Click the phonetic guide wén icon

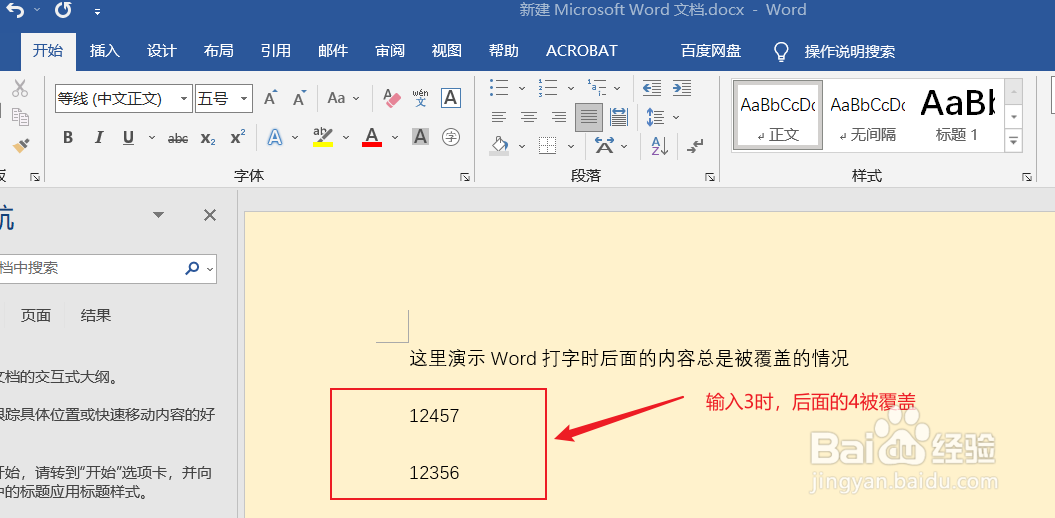coord(421,98)
